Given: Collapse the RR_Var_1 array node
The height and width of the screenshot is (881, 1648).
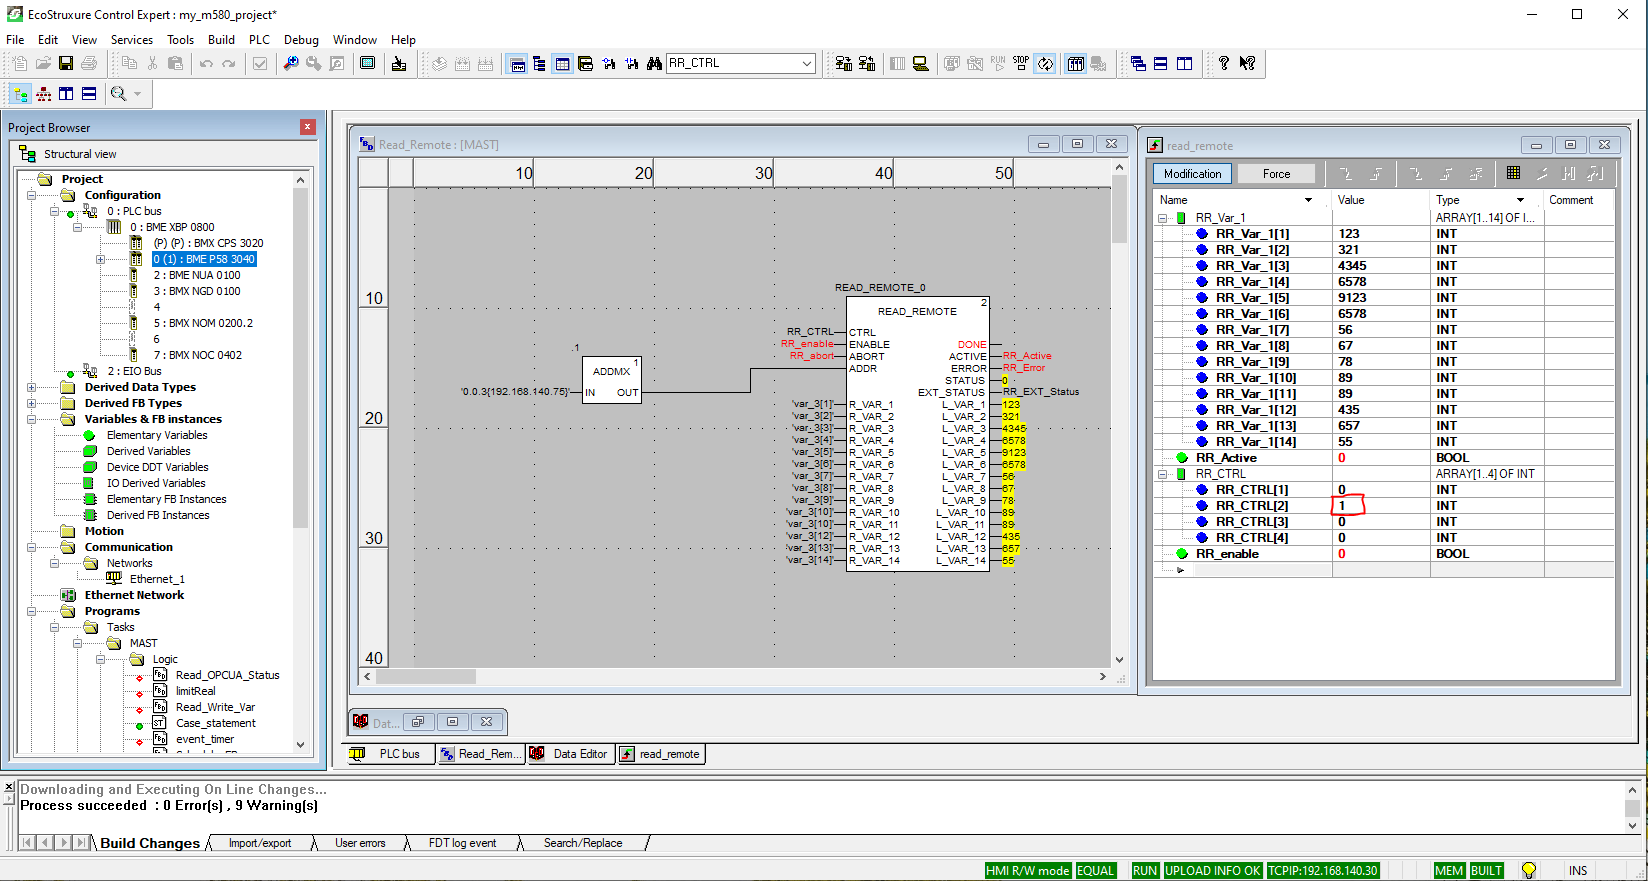Looking at the screenshot, I should click(x=1162, y=218).
